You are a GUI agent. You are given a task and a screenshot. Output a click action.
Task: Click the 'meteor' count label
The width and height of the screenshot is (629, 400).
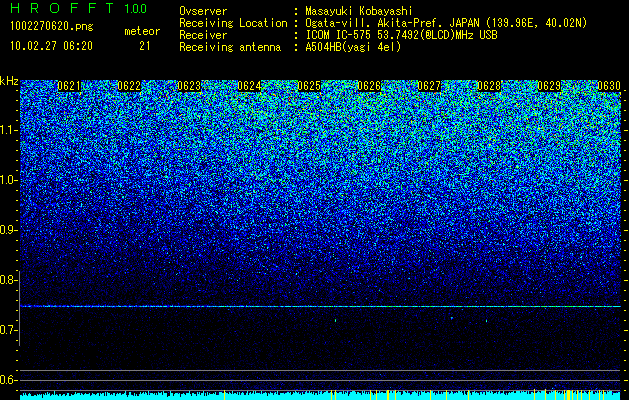[x=142, y=31]
